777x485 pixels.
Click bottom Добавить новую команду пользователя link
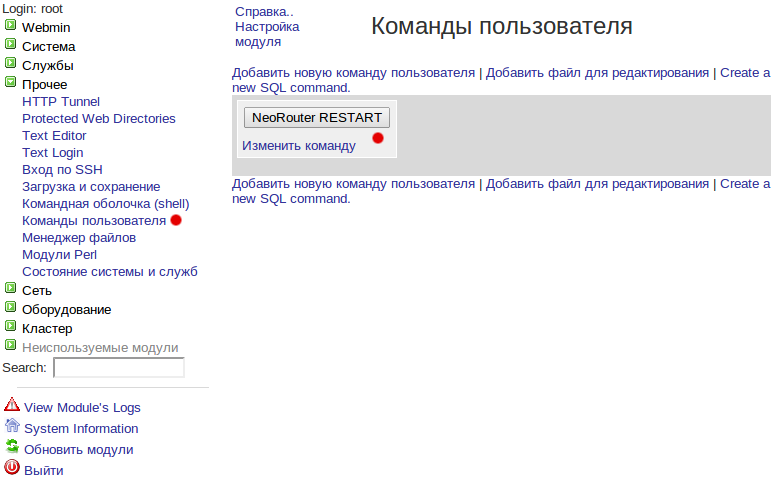tap(353, 184)
